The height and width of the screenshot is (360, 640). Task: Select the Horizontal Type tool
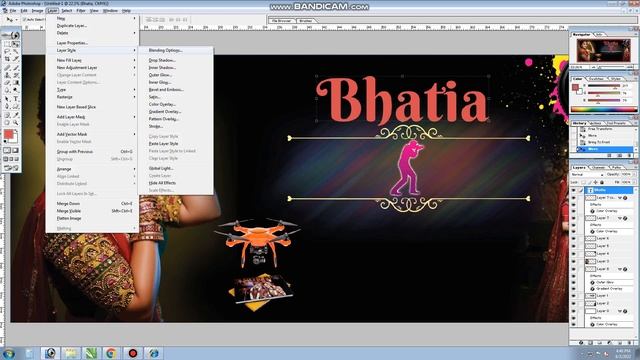[16, 98]
